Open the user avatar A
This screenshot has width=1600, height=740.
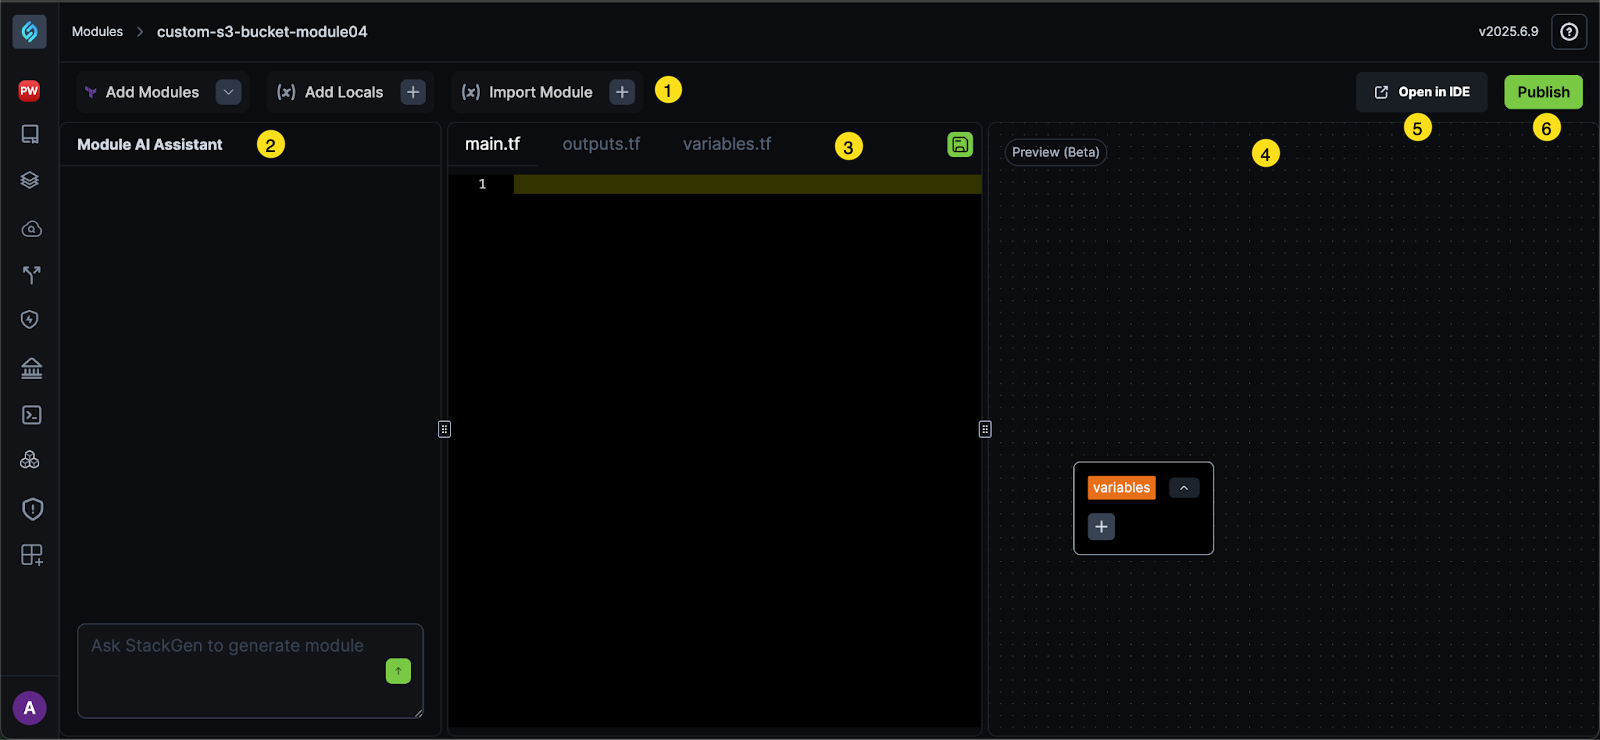point(29,708)
